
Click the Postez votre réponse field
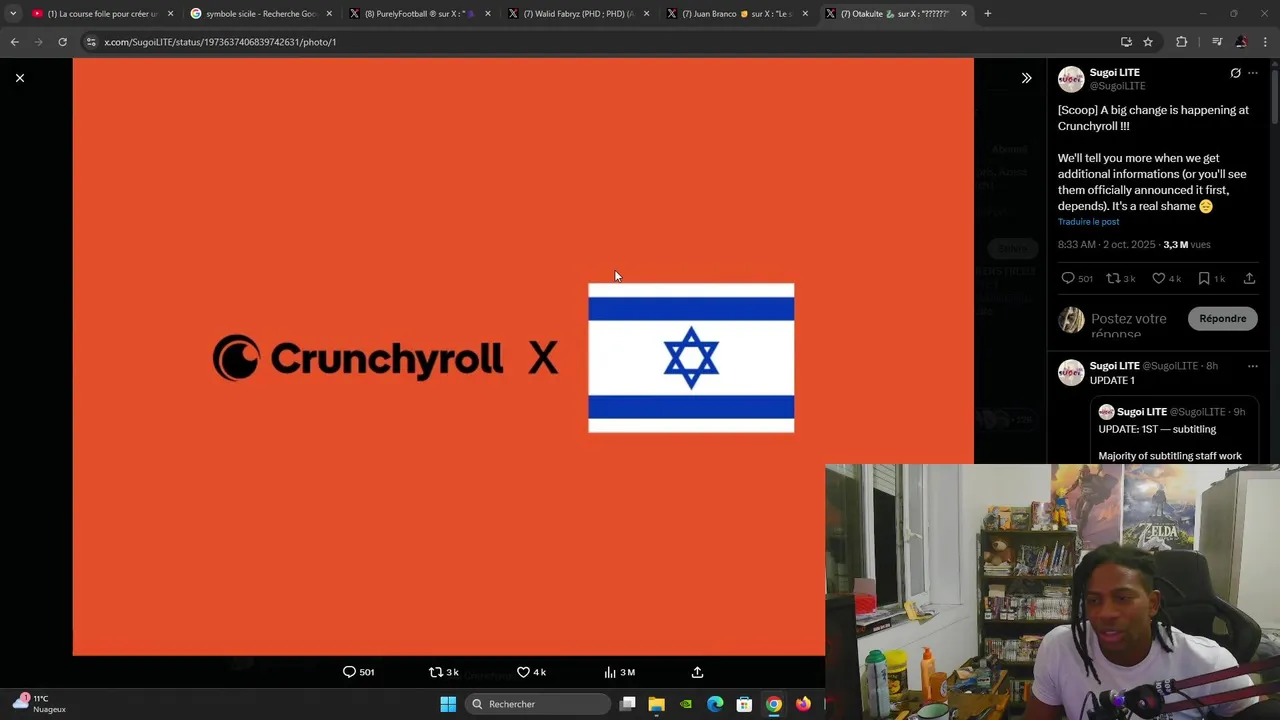click(x=1131, y=326)
